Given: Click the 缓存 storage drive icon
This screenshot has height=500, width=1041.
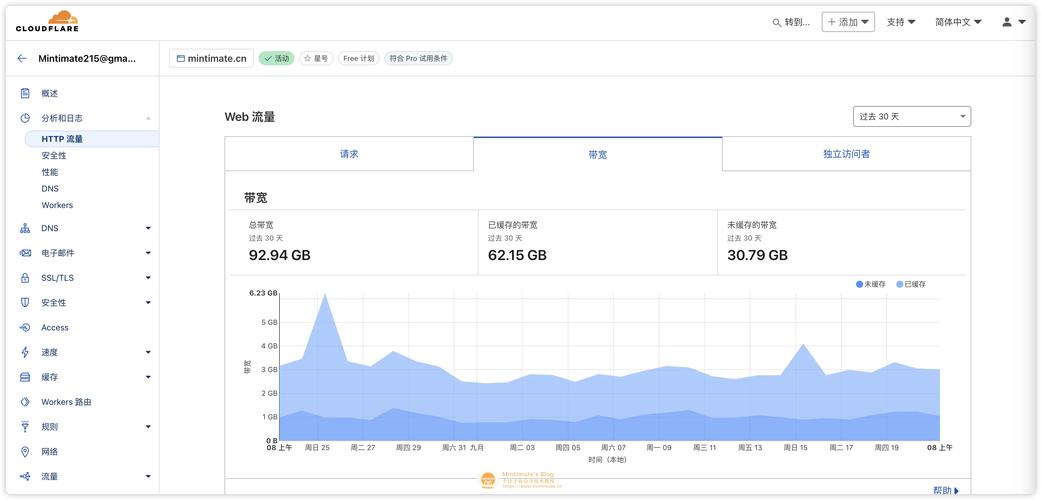Looking at the screenshot, I should pos(25,377).
